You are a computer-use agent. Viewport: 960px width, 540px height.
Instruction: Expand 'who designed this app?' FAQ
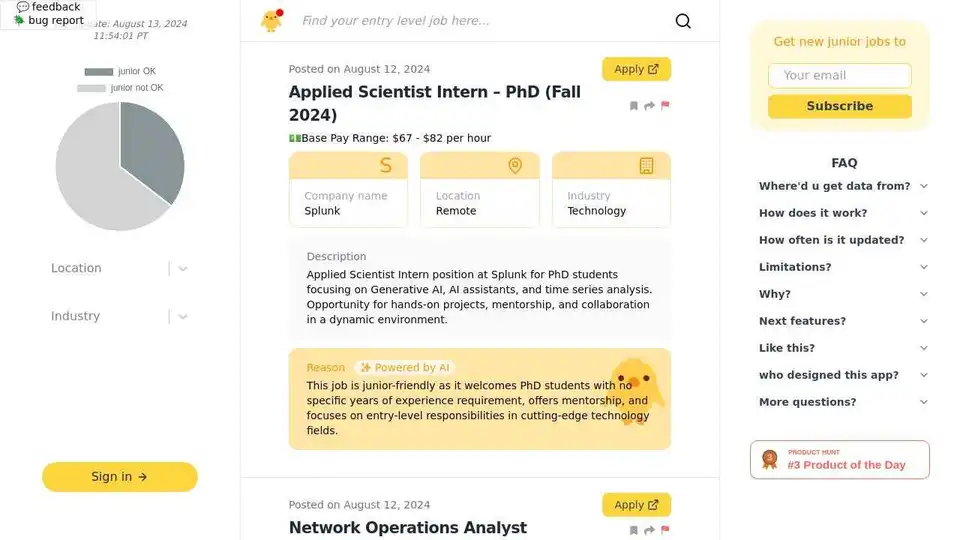843,375
